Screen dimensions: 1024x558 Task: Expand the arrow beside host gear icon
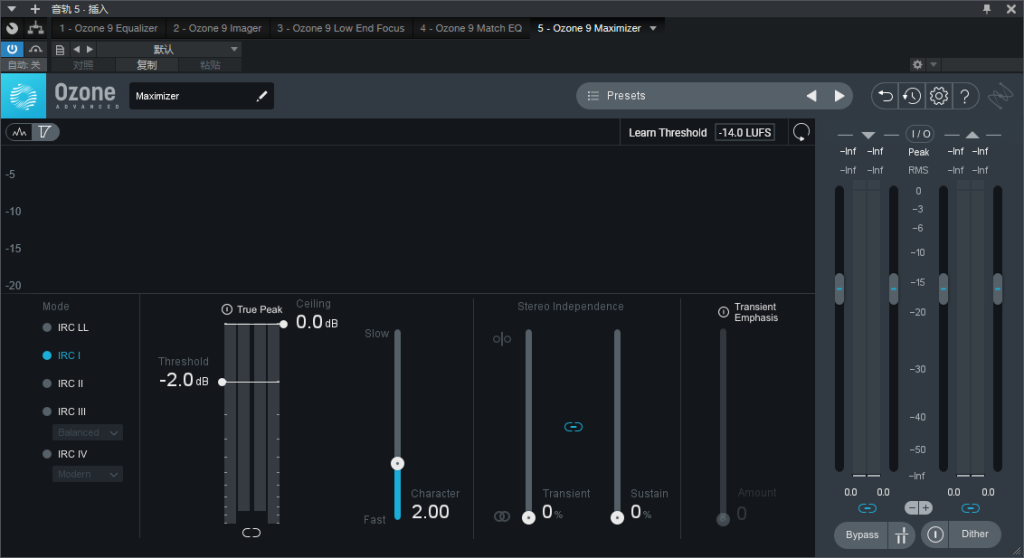point(933,65)
